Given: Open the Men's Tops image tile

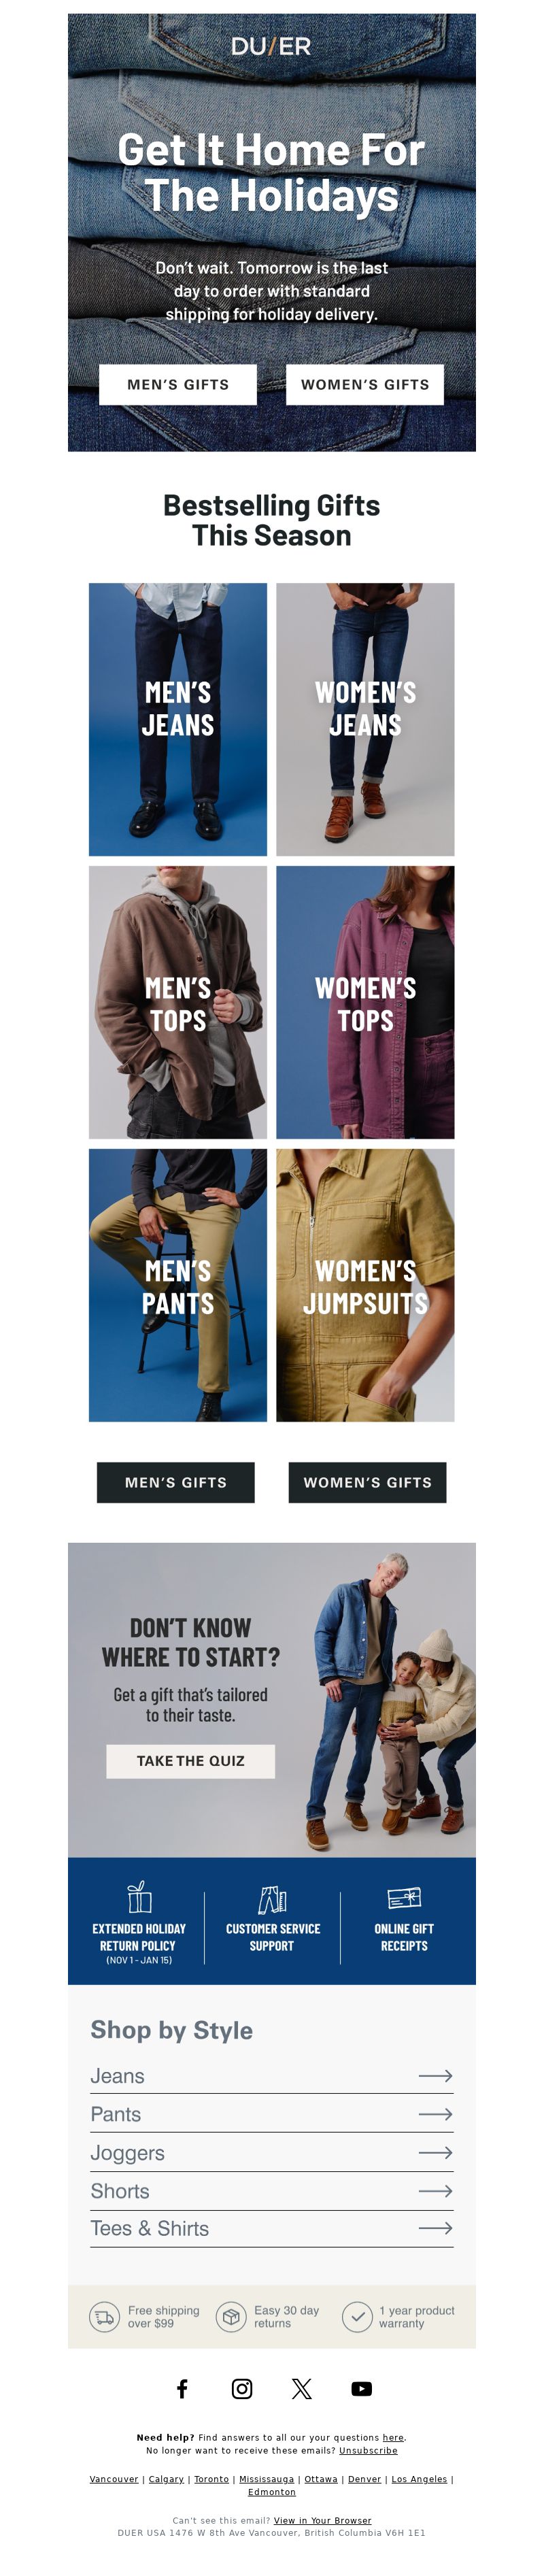Looking at the screenshot, I should click(178, 1002).
